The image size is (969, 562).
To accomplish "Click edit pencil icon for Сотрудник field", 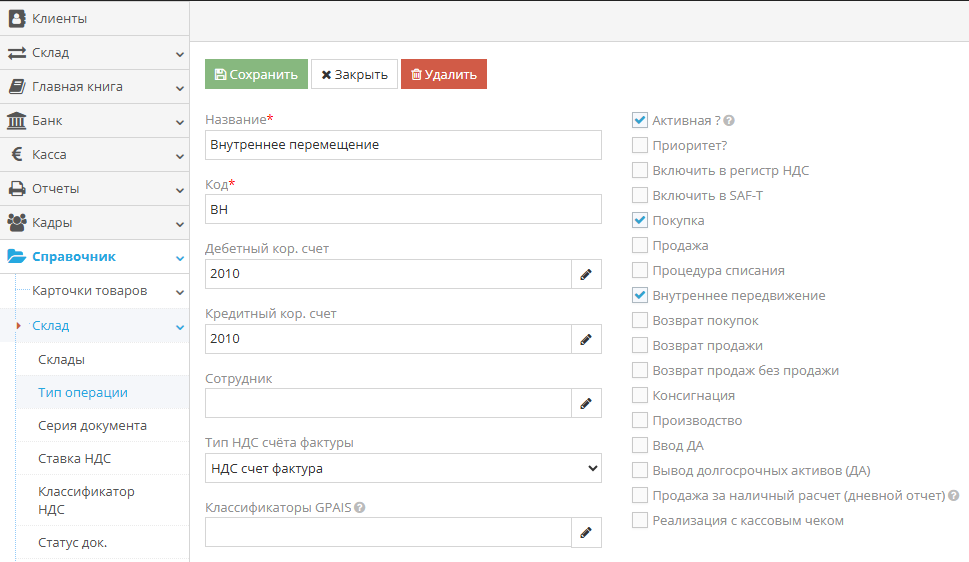I will tap(586, 403).
